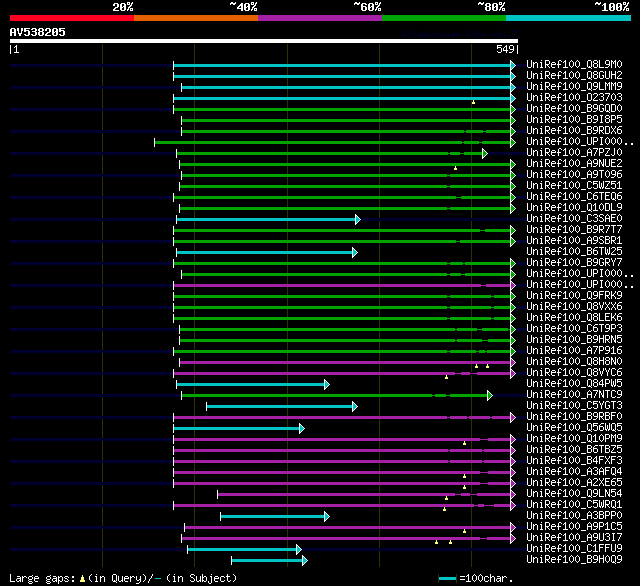Click the query end position 549
The width and height of the screenshot is (640, 586).
pos(505,49)
